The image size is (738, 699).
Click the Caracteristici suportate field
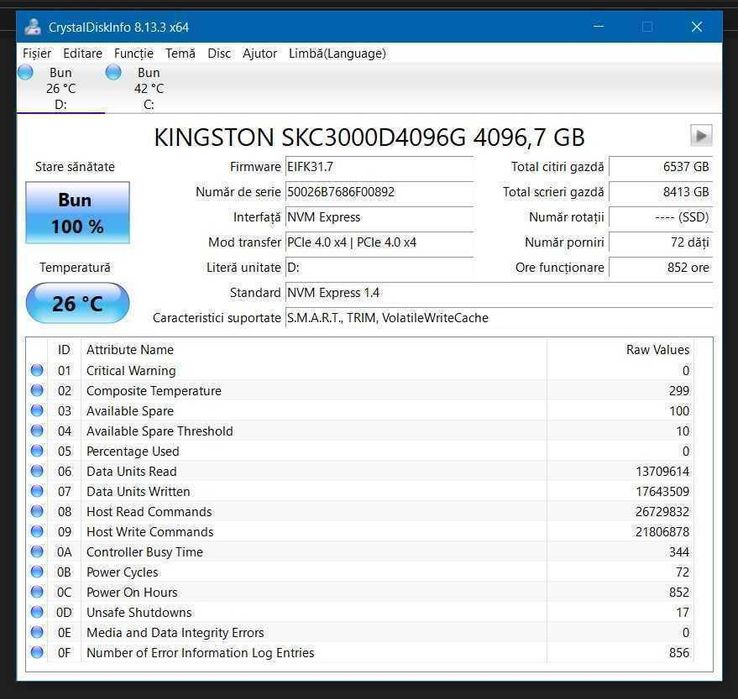(x=499, y=318)
